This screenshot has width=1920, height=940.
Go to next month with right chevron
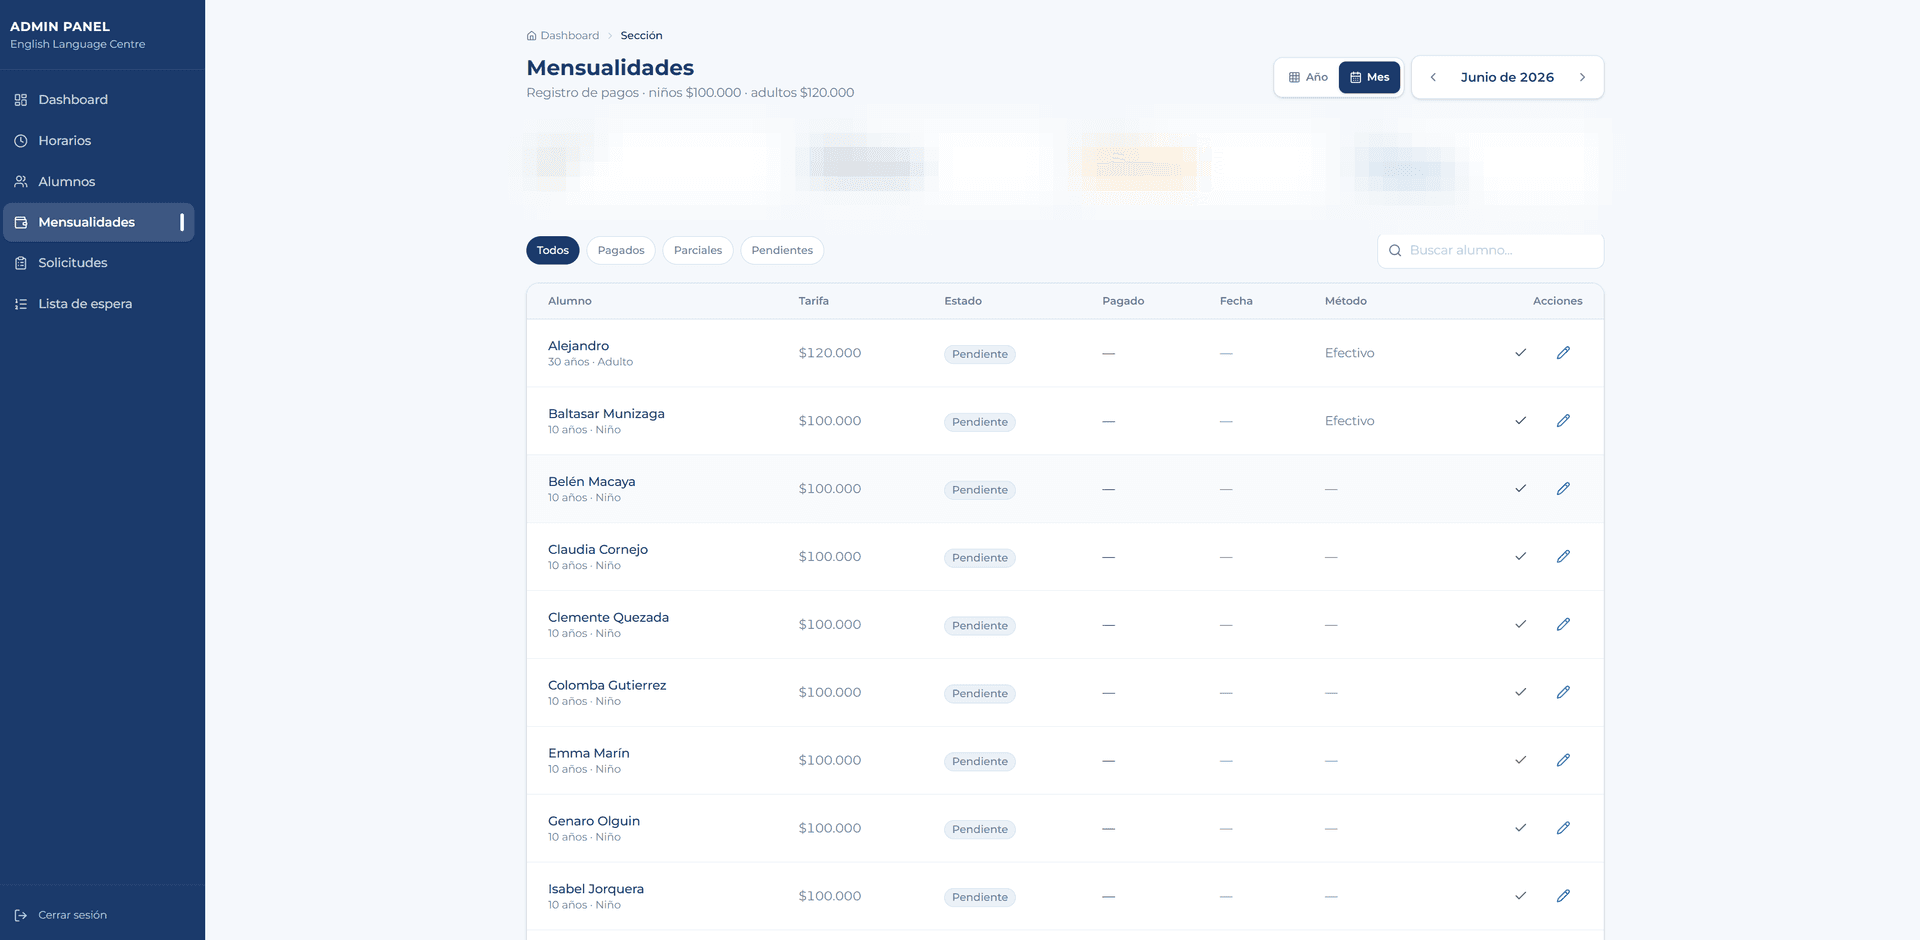(1582, 77)
